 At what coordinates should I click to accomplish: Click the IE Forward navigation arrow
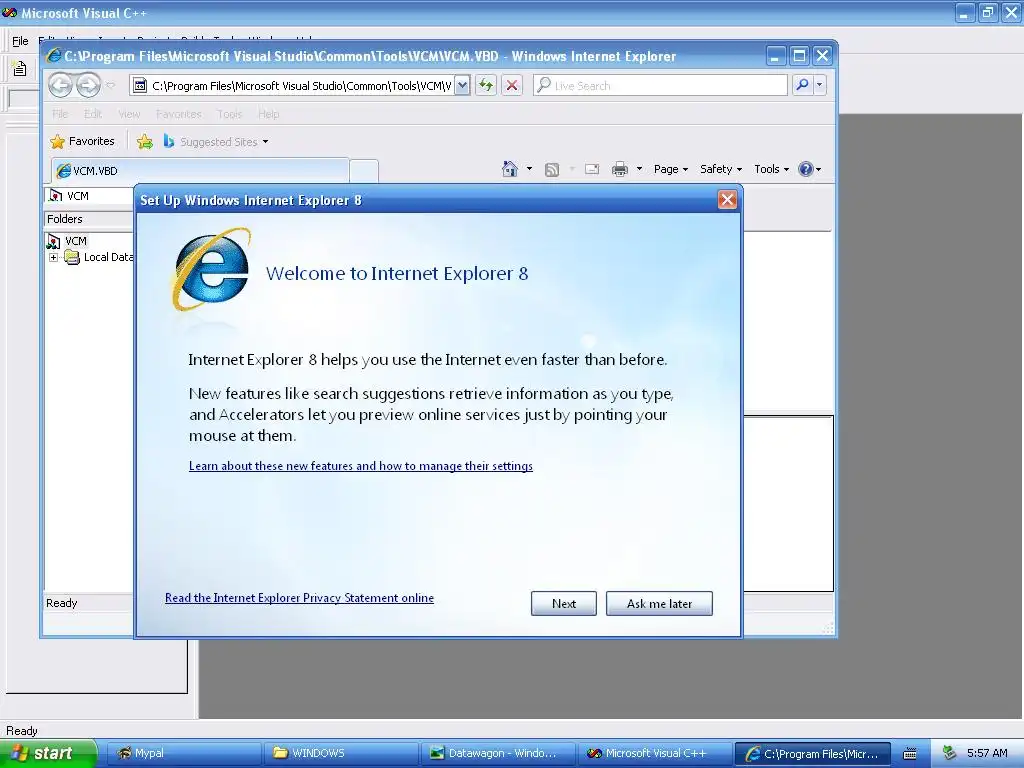pos(88,85)
